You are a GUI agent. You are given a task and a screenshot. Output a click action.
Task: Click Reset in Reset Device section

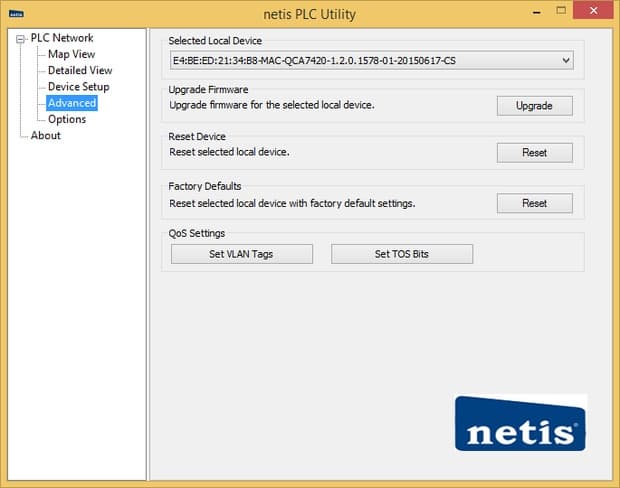pos(535,153)
